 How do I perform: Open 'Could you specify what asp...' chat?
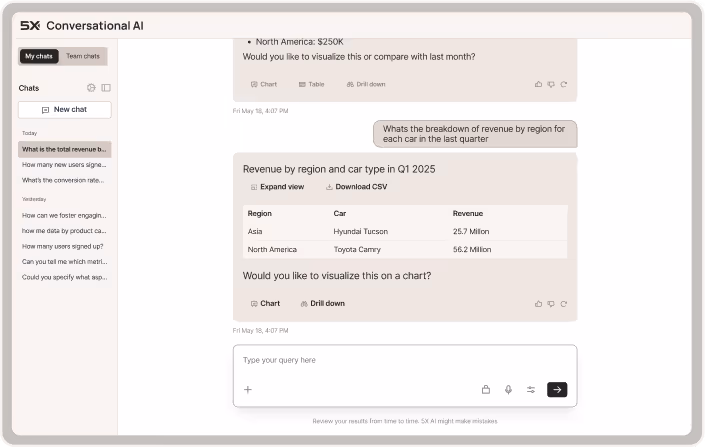[65, 277]
